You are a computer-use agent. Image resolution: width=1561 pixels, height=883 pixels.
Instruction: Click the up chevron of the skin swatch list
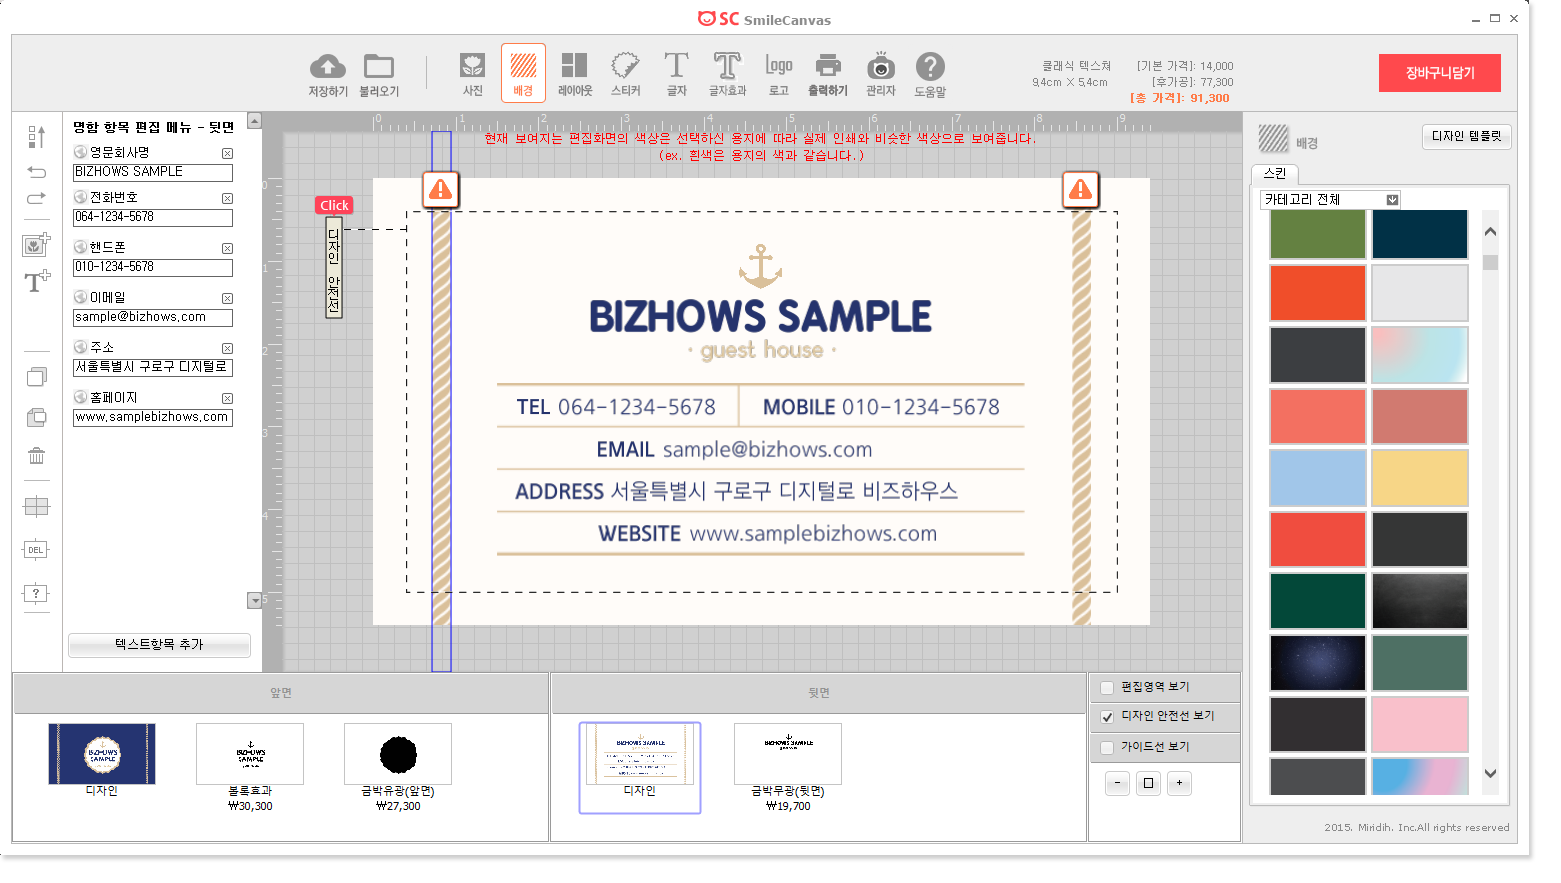pyautogui.click(x=1490, y=232)
